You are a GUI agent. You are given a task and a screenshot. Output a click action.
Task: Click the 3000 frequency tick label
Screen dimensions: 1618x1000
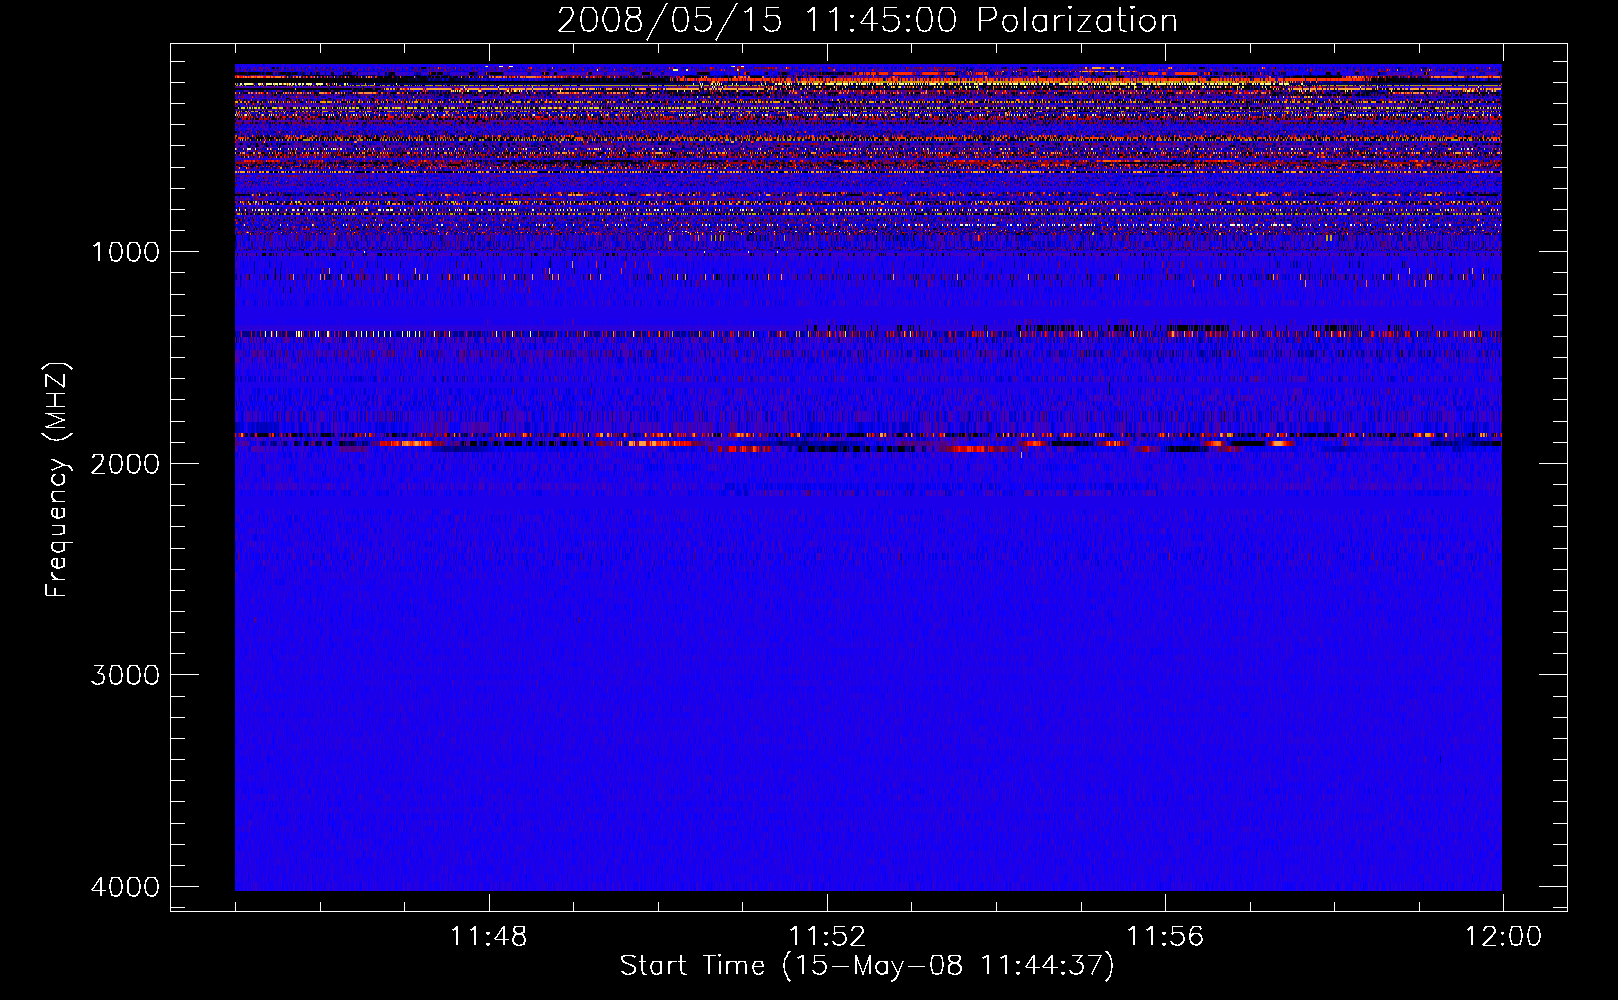pos(125,675)
